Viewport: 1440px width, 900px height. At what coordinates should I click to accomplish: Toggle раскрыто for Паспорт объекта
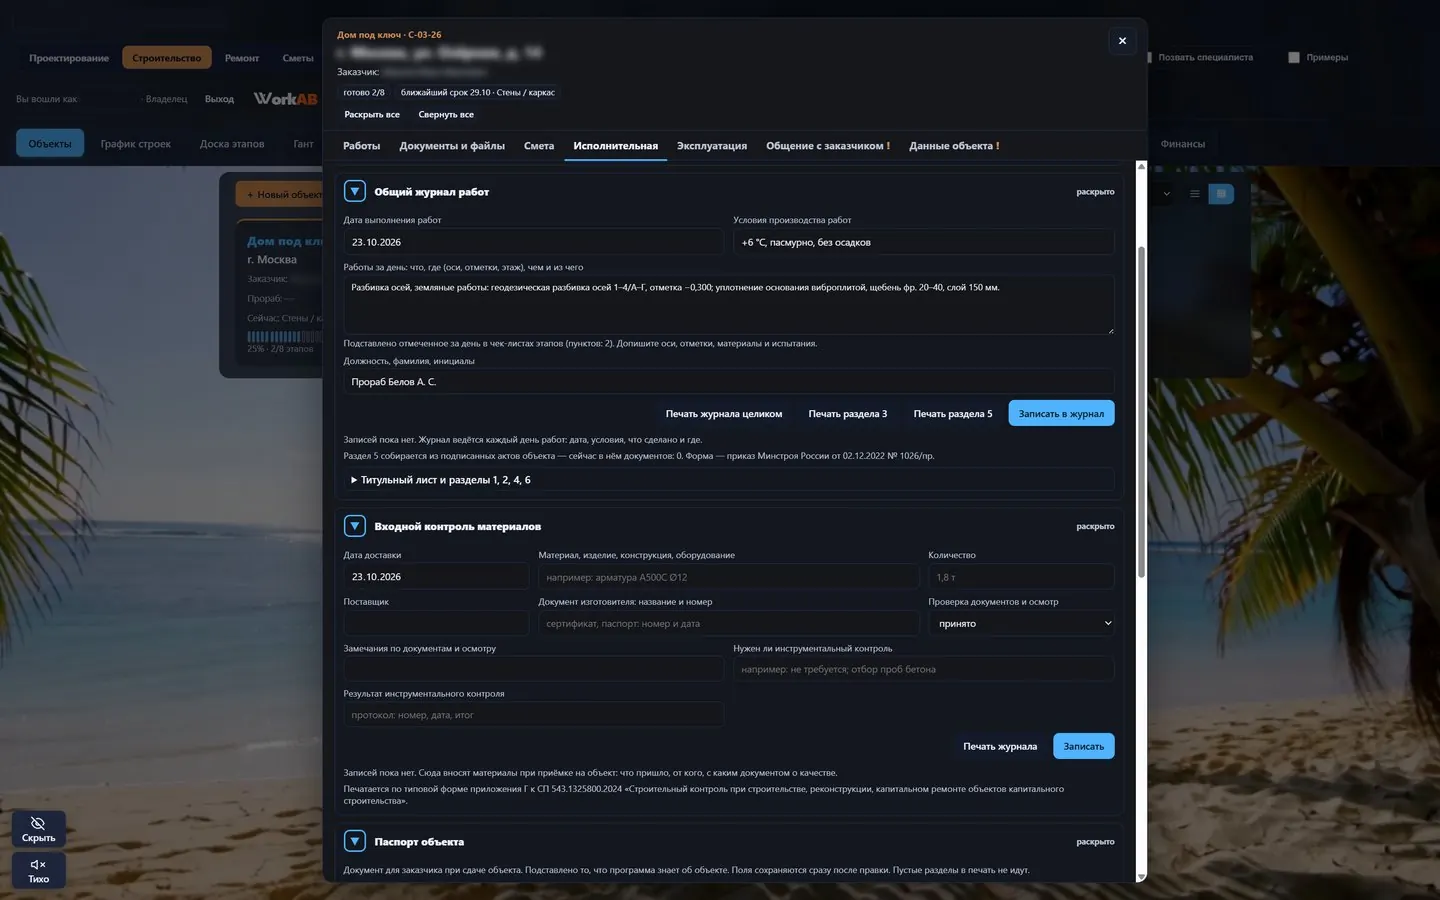coord(1095,842)
